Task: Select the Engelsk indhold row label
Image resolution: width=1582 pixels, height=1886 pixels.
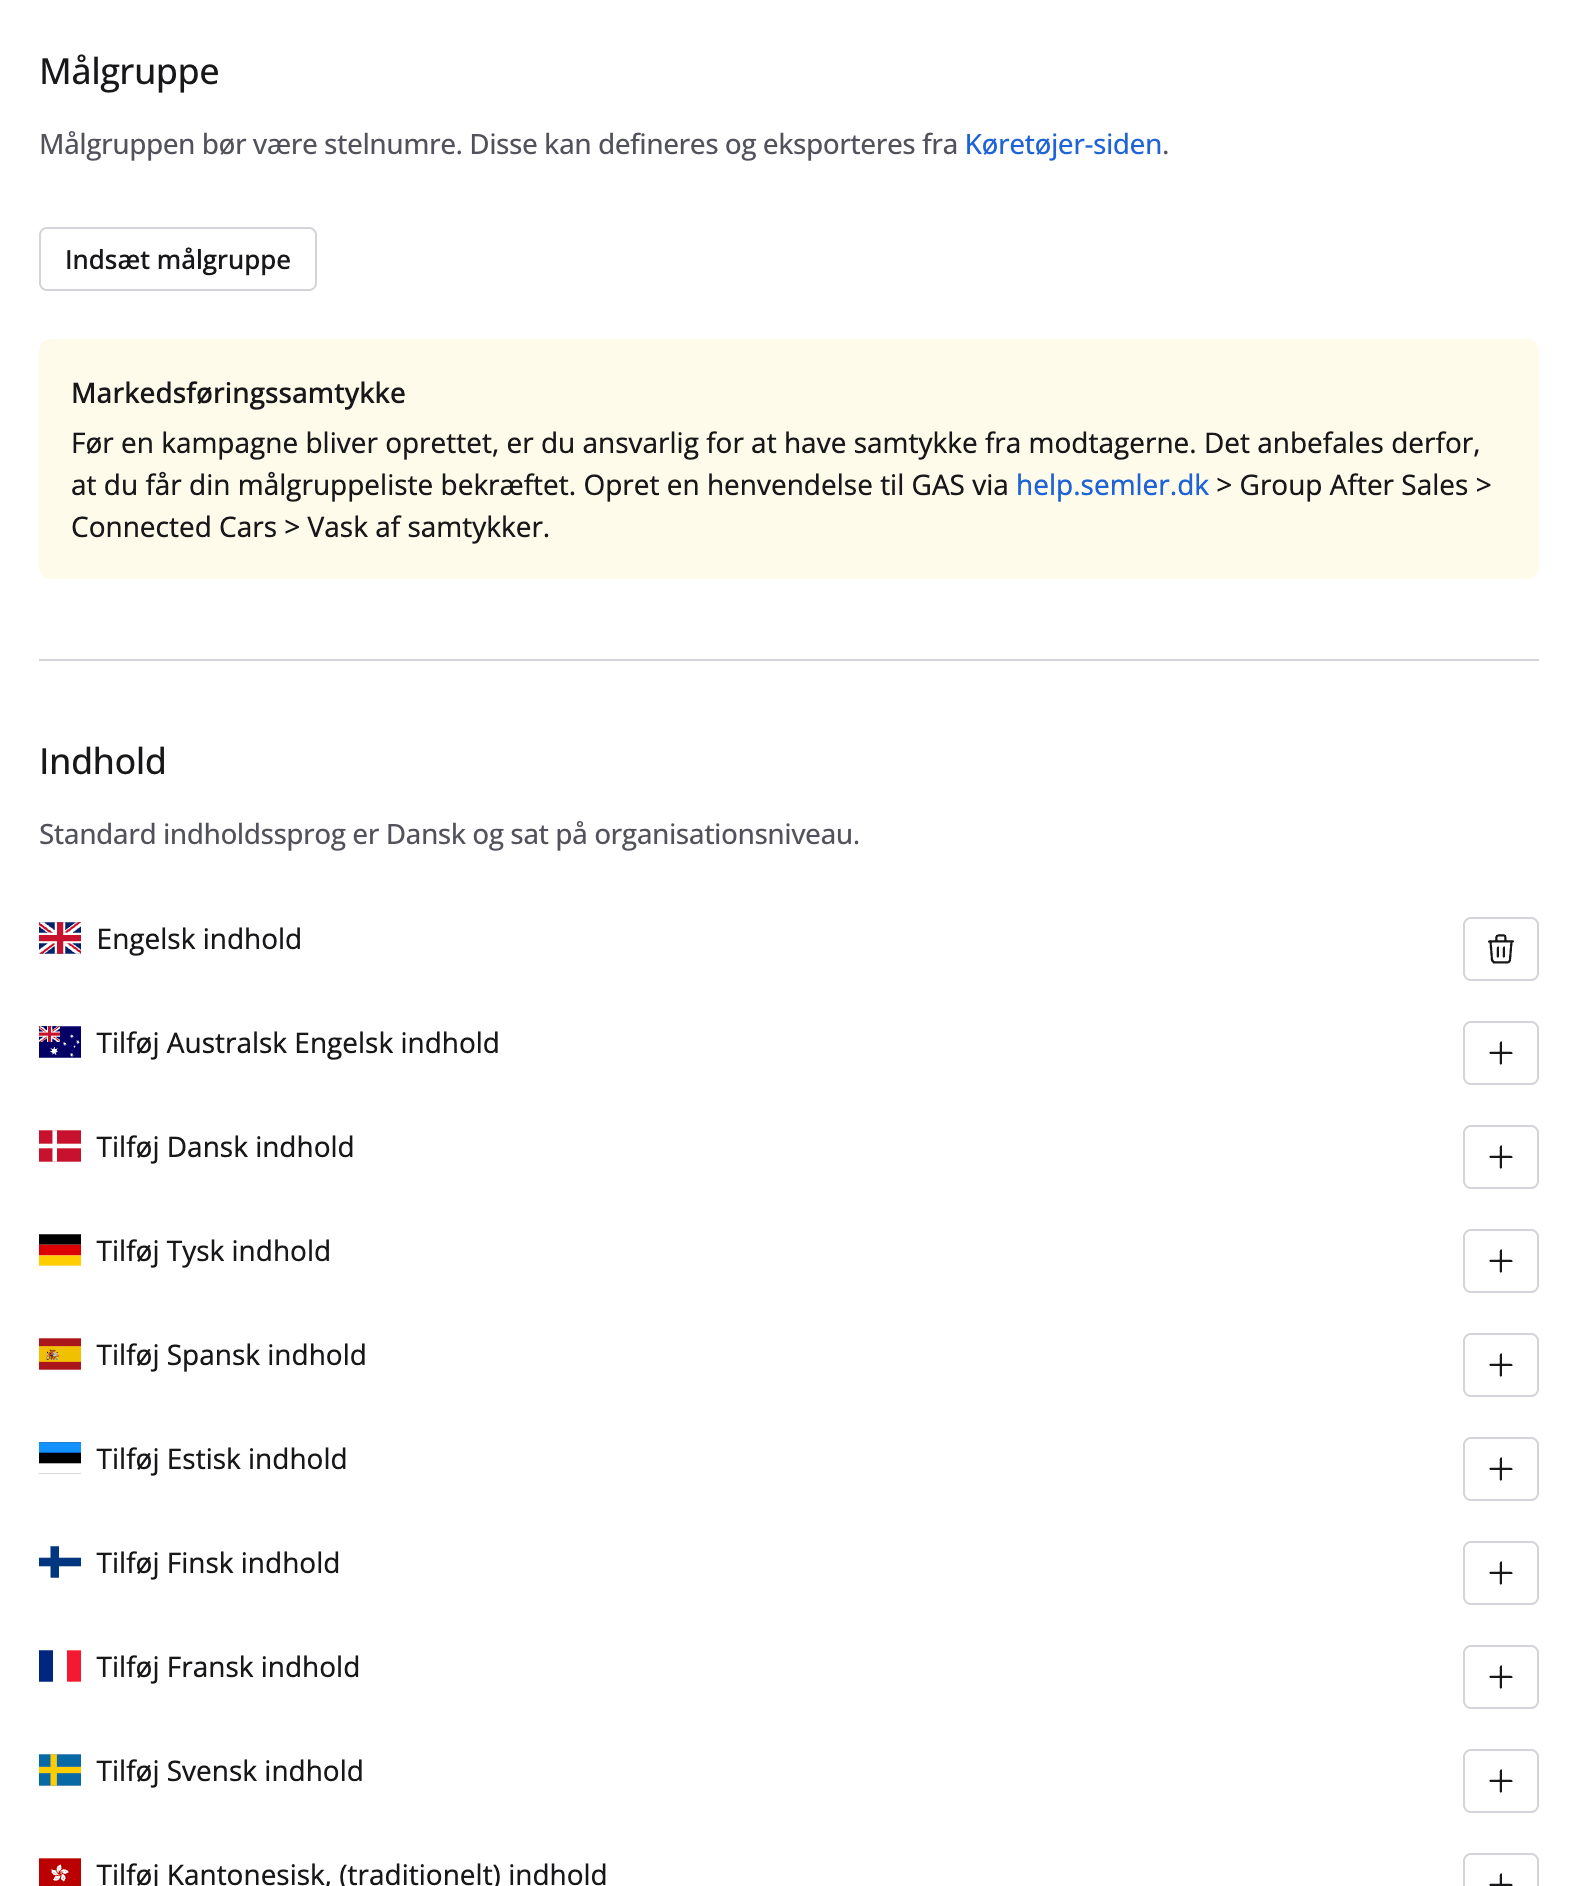Action: click(x=199, y=939)
